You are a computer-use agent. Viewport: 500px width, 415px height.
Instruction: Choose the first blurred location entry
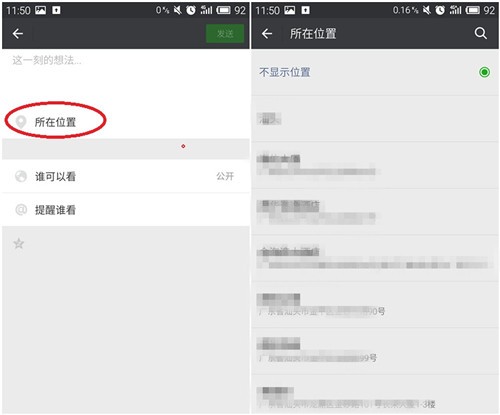pyautogui.click(x=375, y=119)
